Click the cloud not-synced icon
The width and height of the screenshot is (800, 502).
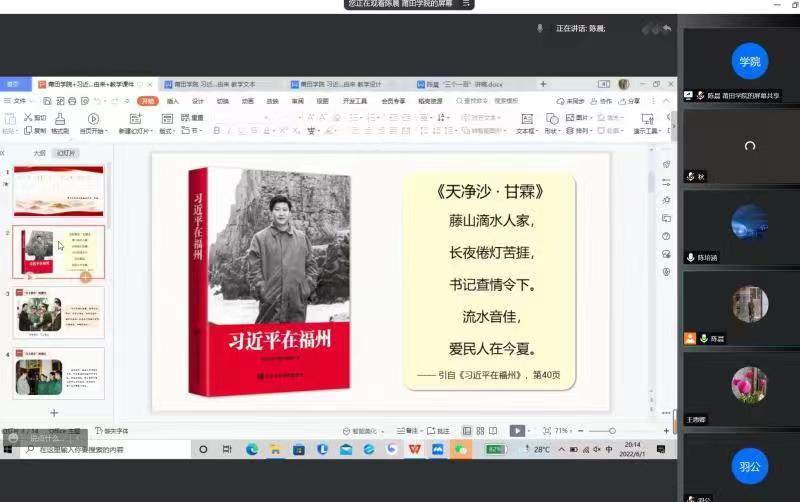(x=560, y=101)
